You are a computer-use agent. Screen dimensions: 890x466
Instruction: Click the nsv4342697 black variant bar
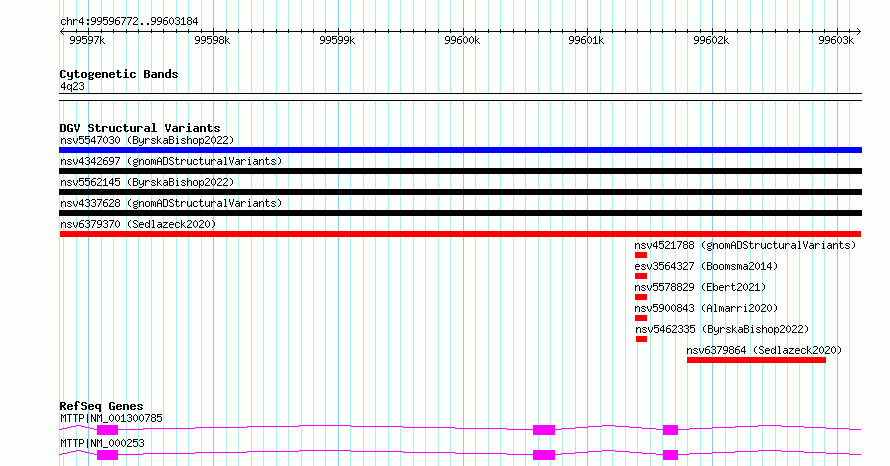click(460, 171)
